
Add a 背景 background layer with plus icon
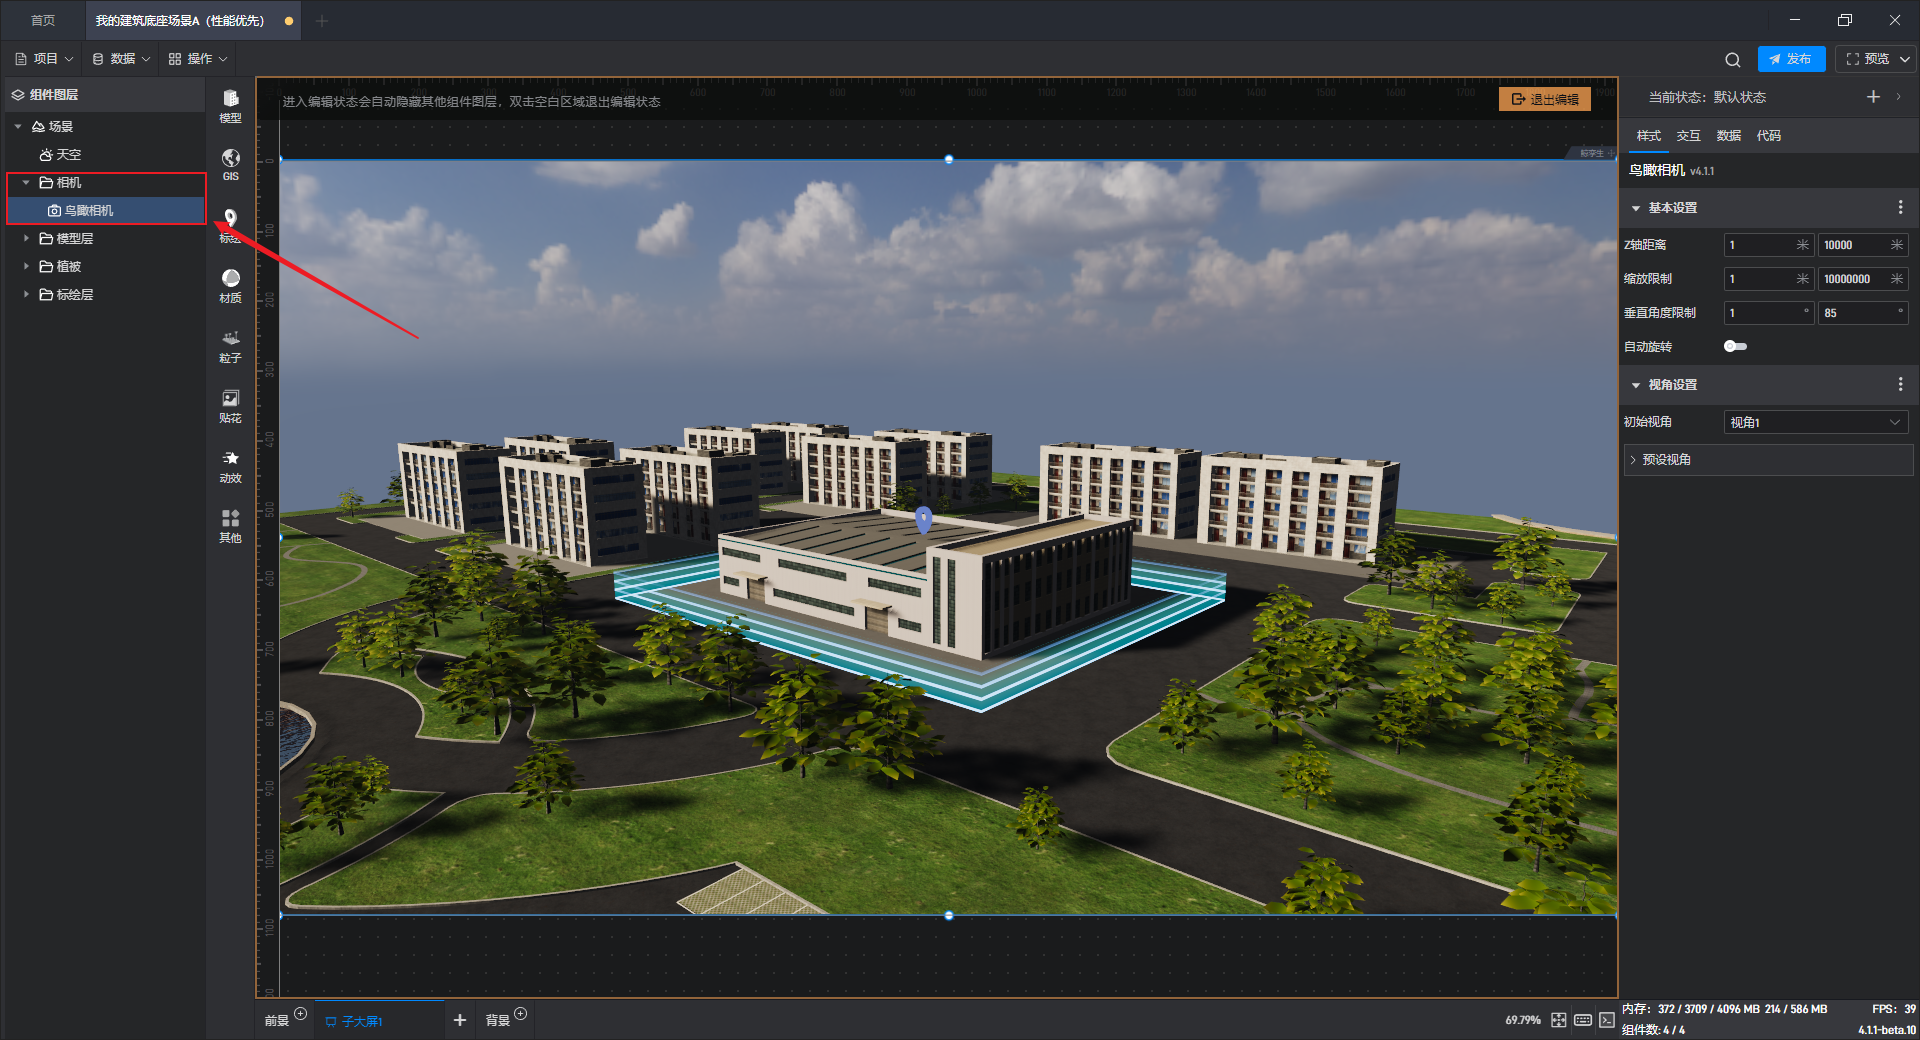coord(520,1014)
